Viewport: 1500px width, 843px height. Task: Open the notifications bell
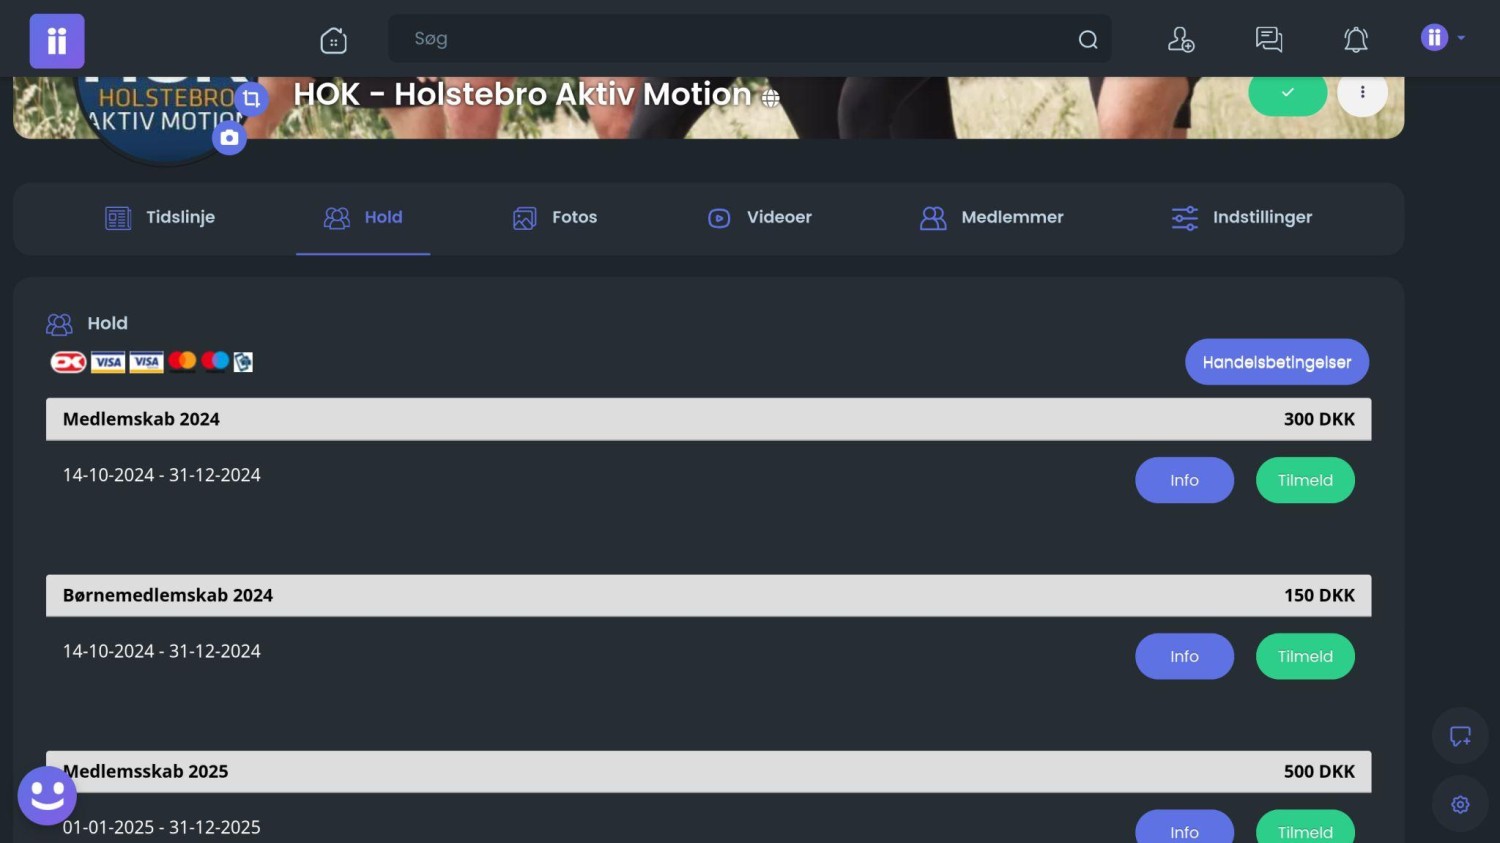[x=1355, y=40]
